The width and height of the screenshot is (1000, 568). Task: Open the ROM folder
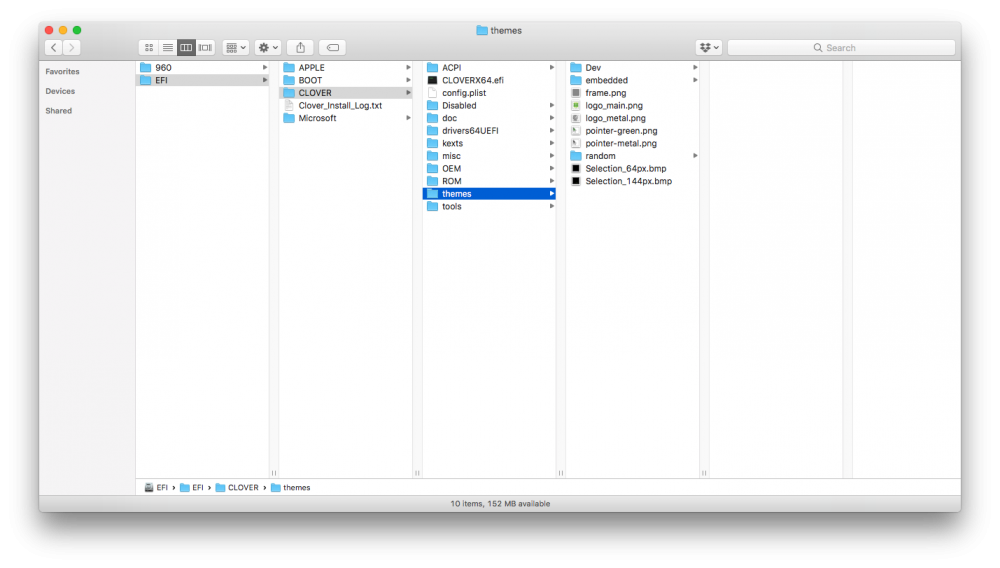tap(489, 181)
